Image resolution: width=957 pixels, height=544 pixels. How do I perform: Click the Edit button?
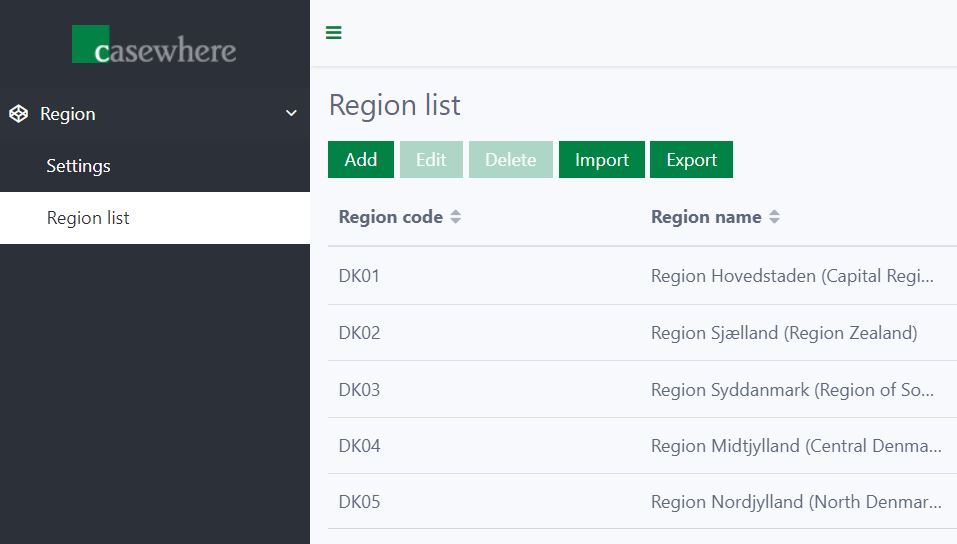pyautogui.click(x=431, y=160)
